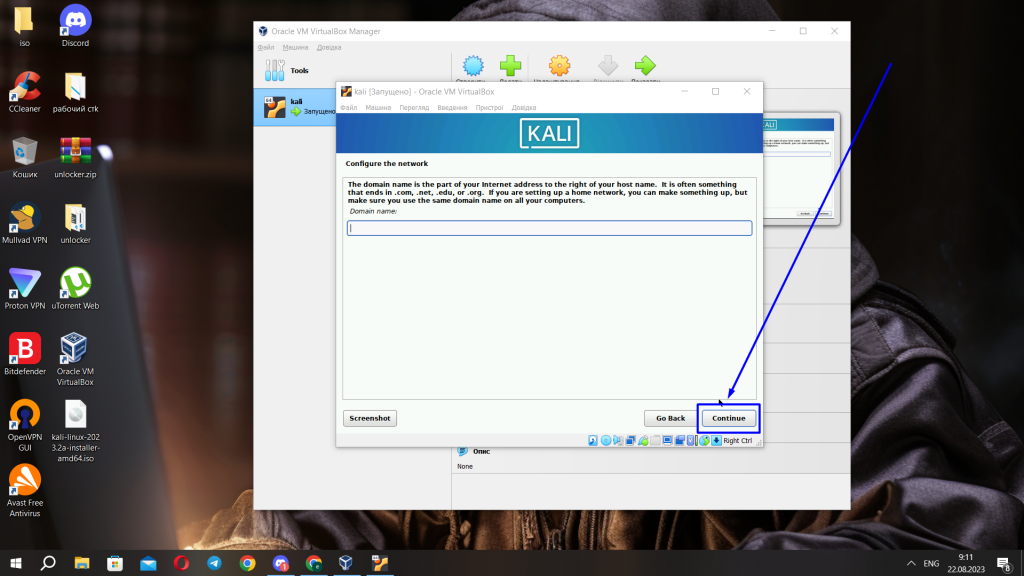Launch Discord from the desktop
Image resolution: width=1024 pixels, height=576 pixels.
(x=74, y=18)
